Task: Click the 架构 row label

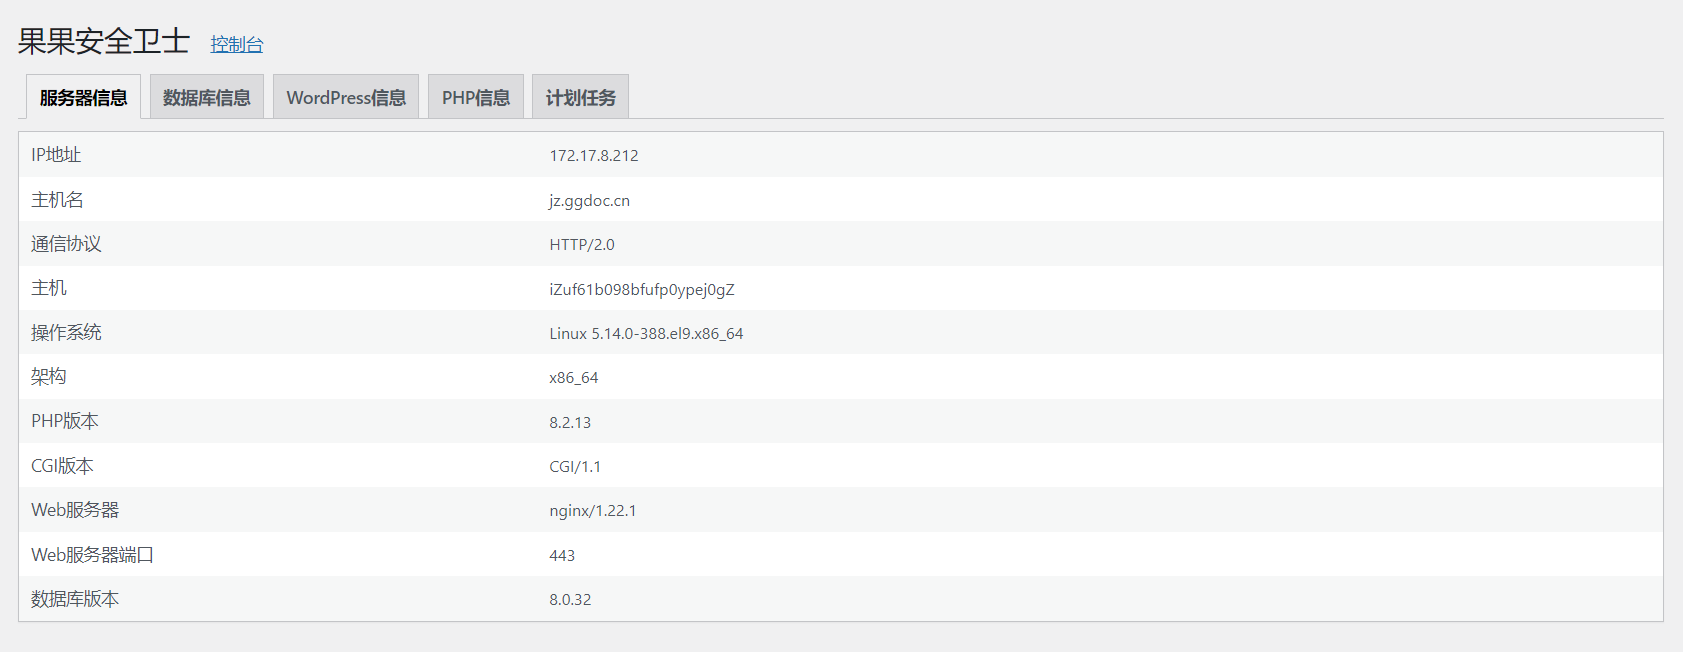Action: 49,377
